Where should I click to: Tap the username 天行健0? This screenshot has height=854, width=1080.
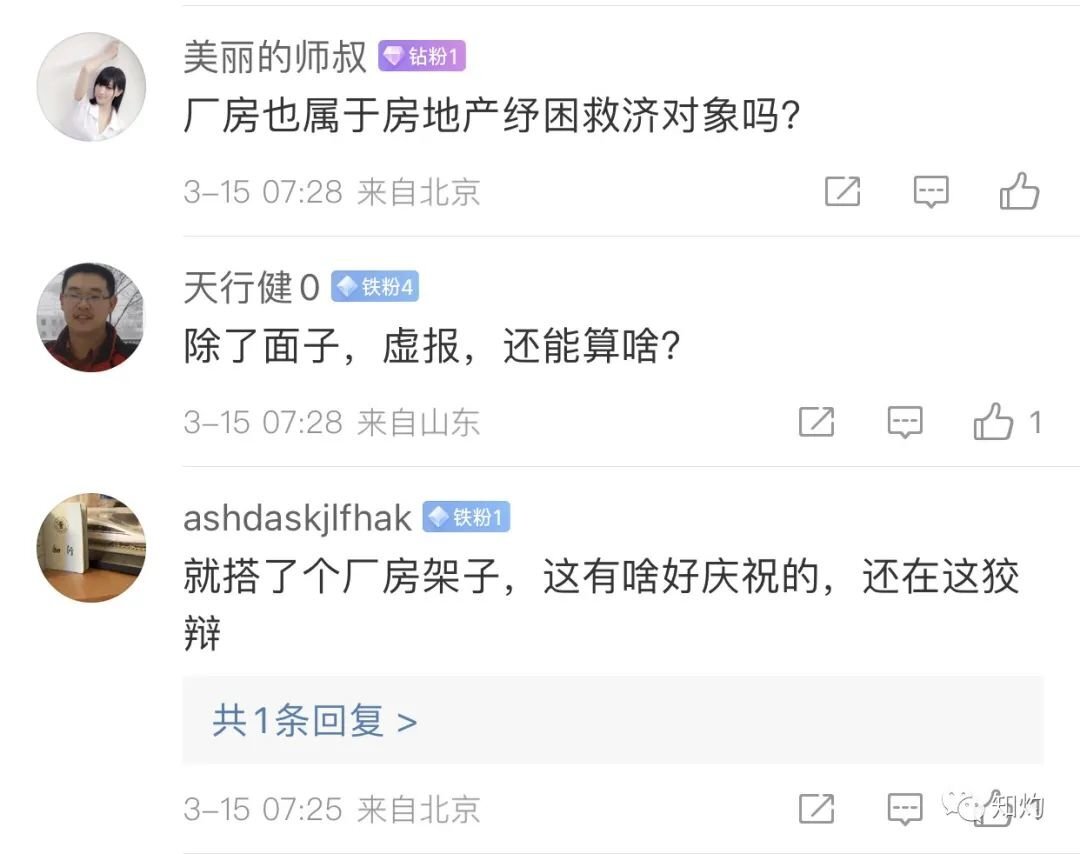click(x=251, y=288)
